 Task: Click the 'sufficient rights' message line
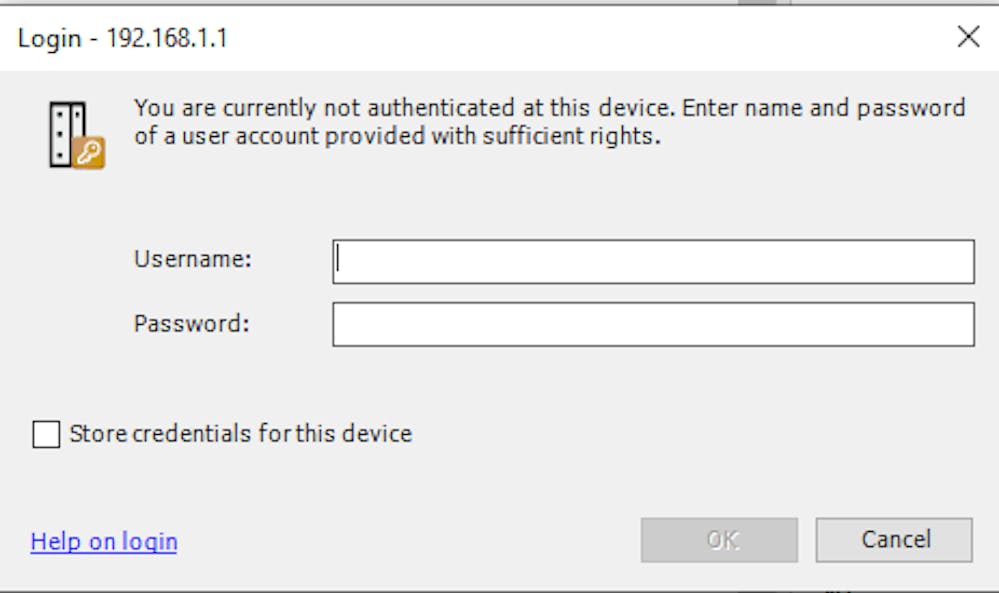point(397,136)
